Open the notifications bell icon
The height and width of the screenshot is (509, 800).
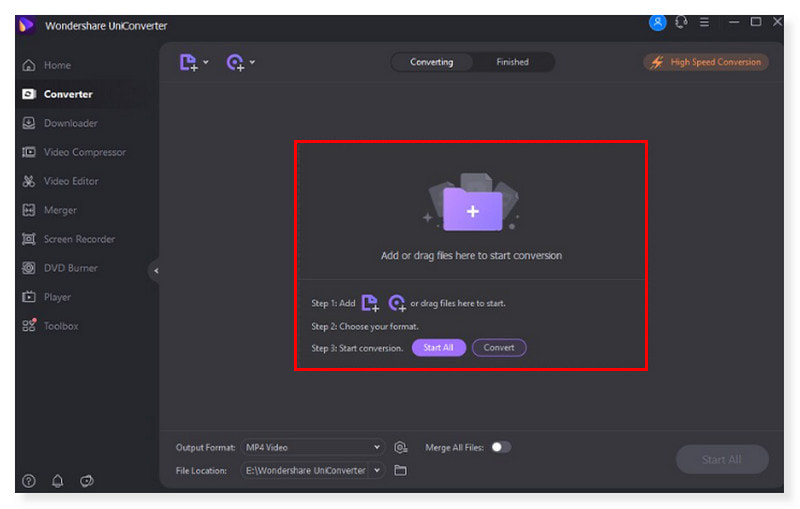point(57,481)
